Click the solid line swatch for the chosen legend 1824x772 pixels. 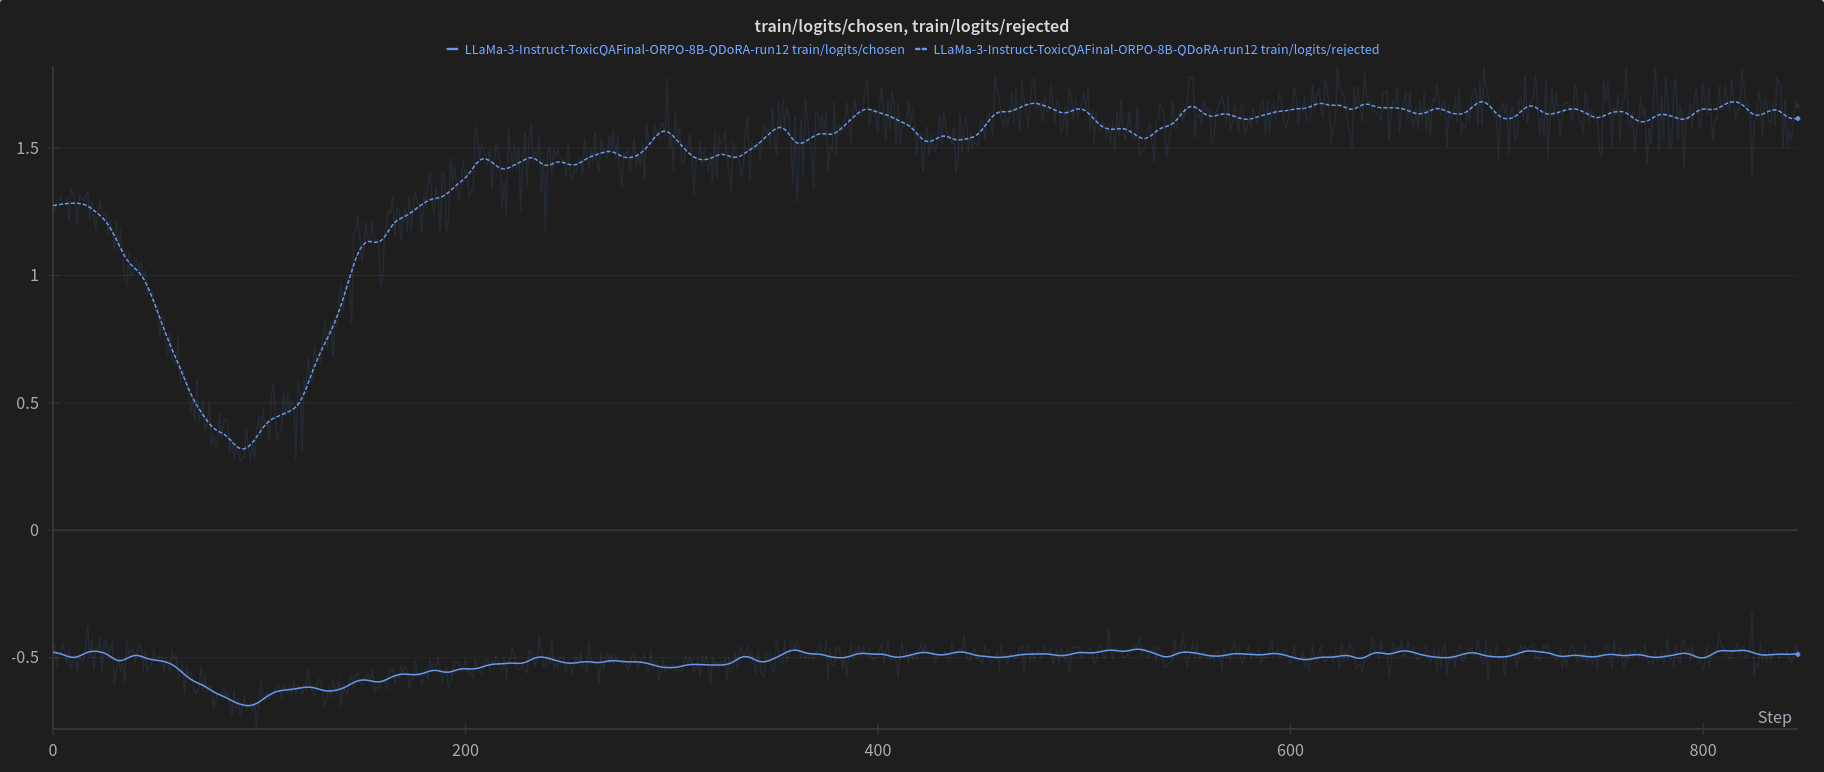tap(452, 49)
